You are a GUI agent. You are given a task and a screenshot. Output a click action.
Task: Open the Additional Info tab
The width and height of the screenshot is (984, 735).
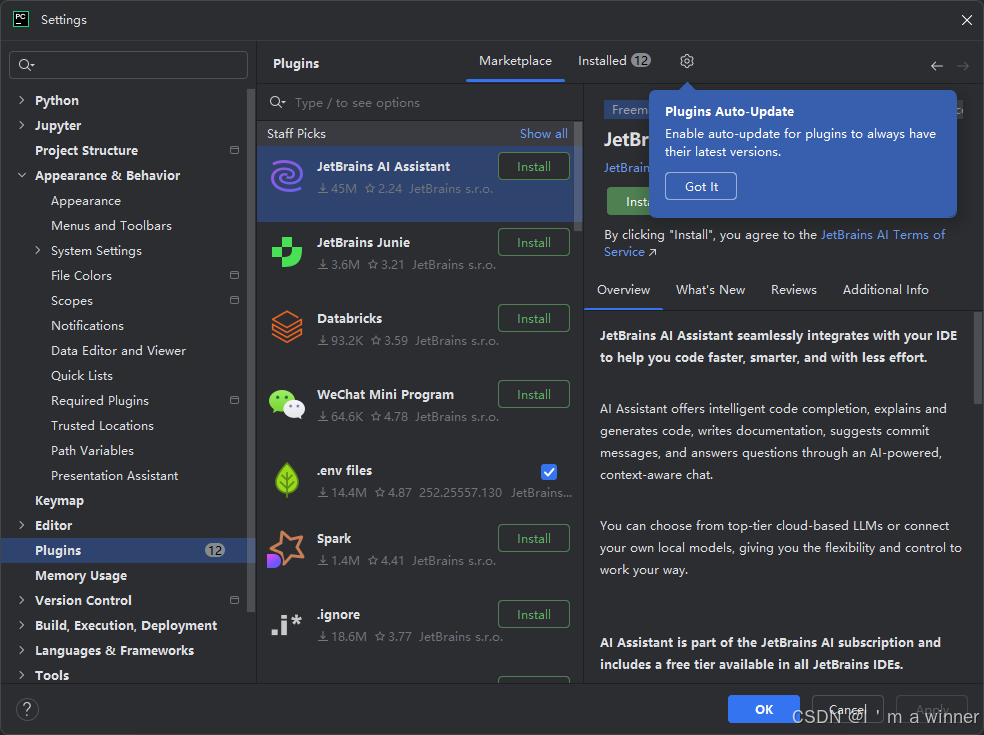[885, 290]
